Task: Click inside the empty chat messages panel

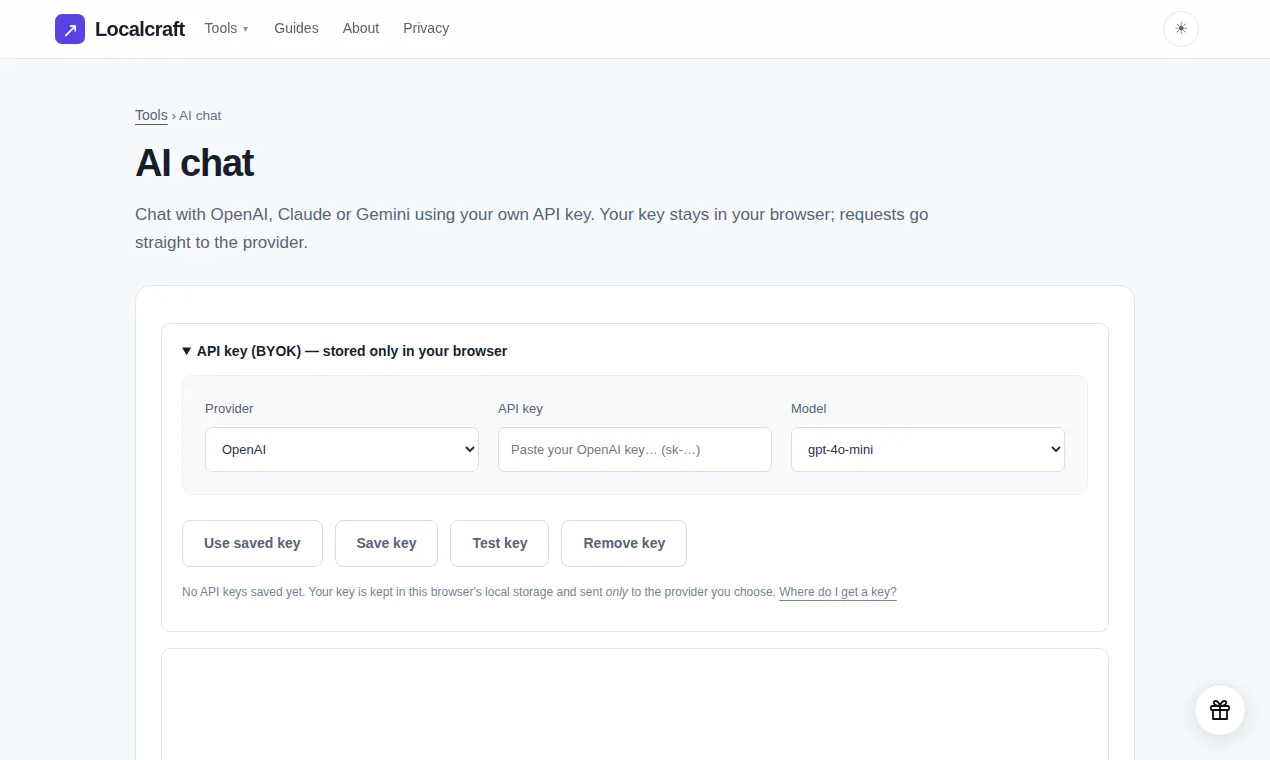Action: (x=635, y=704)
